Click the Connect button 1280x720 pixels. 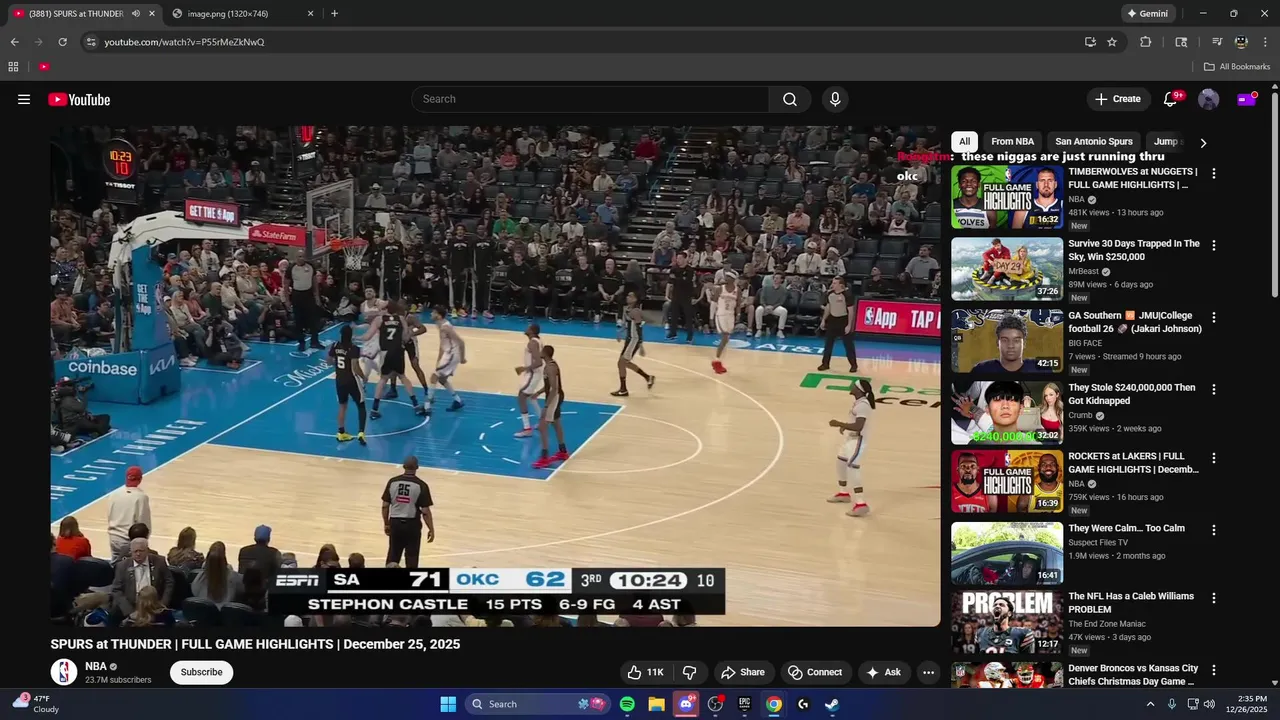pos(815,672)
